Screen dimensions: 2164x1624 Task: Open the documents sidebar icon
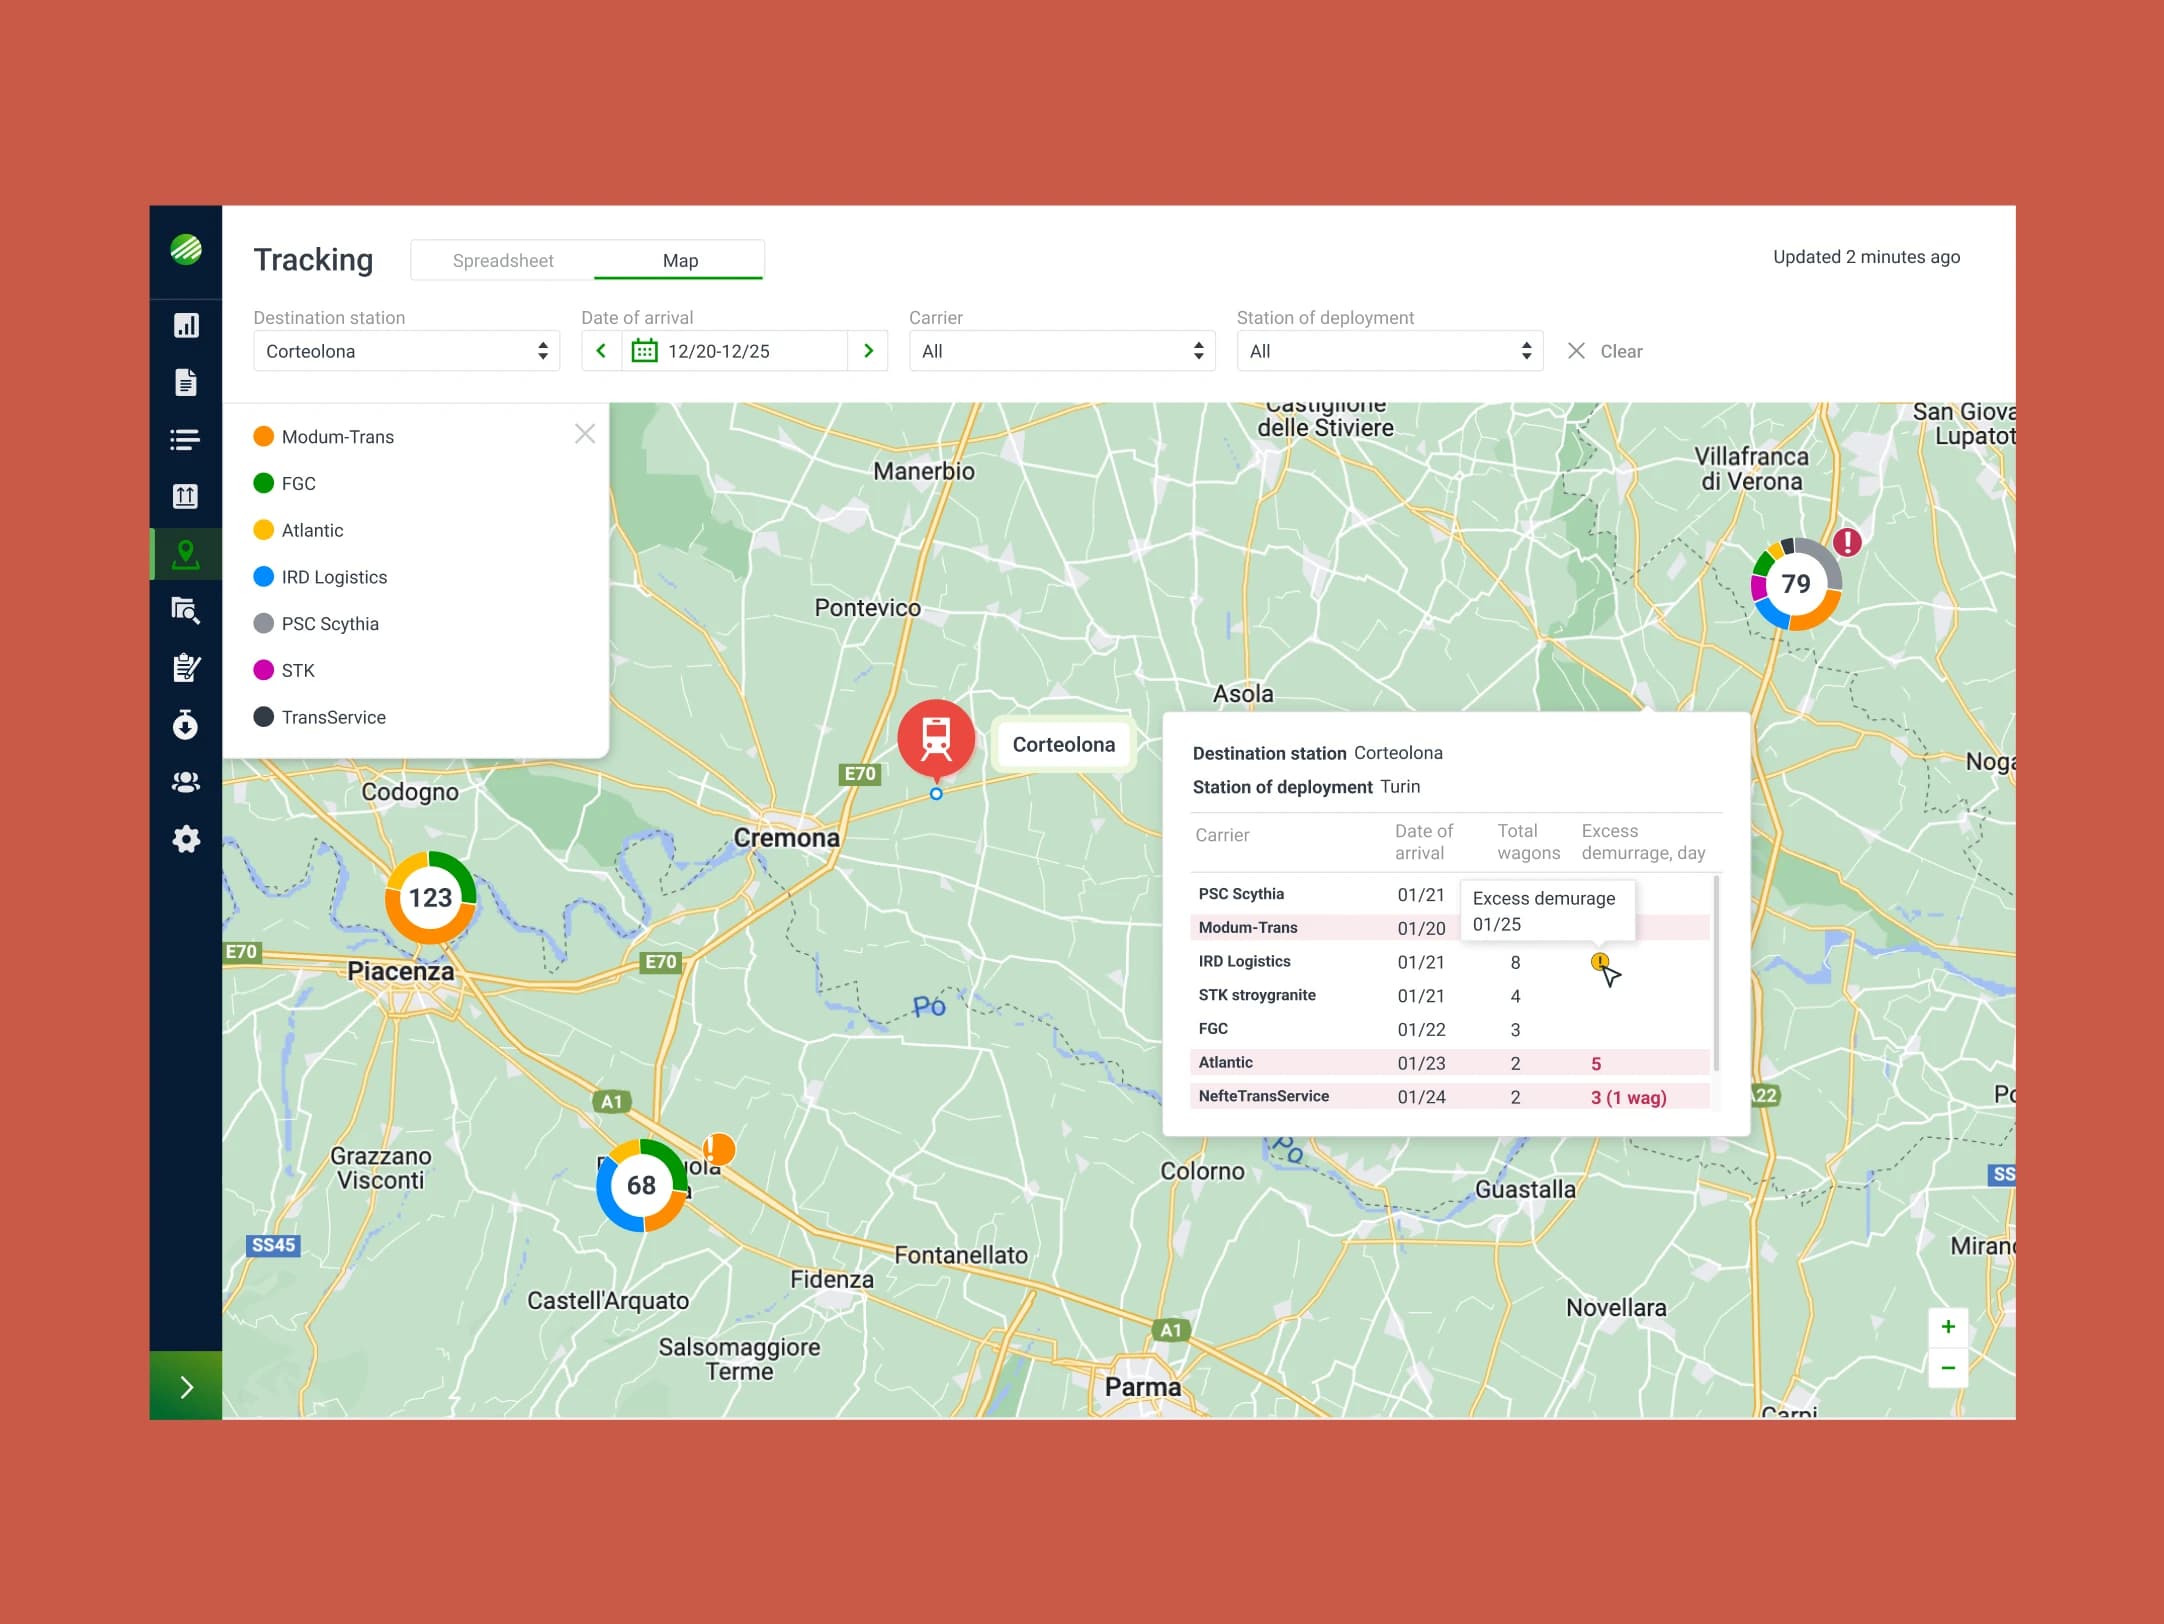[186, 382]
